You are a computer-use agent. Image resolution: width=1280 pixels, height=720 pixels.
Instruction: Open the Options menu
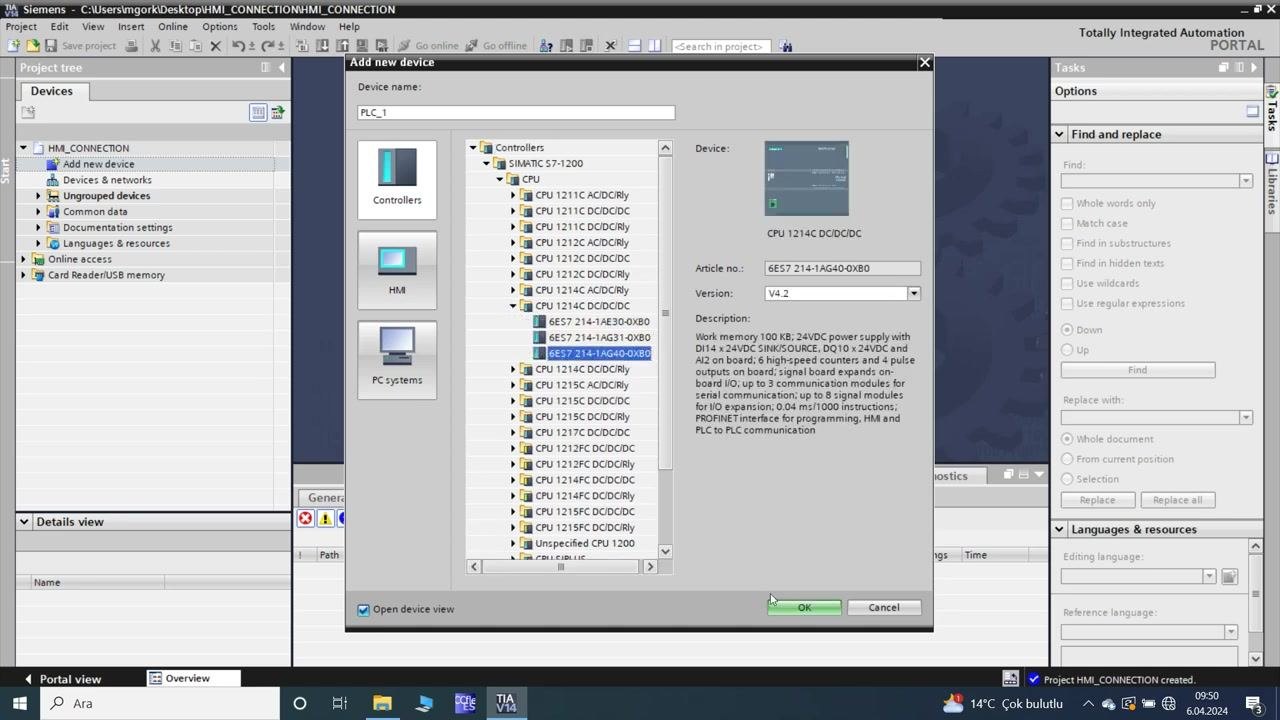[x=219, y=27]
